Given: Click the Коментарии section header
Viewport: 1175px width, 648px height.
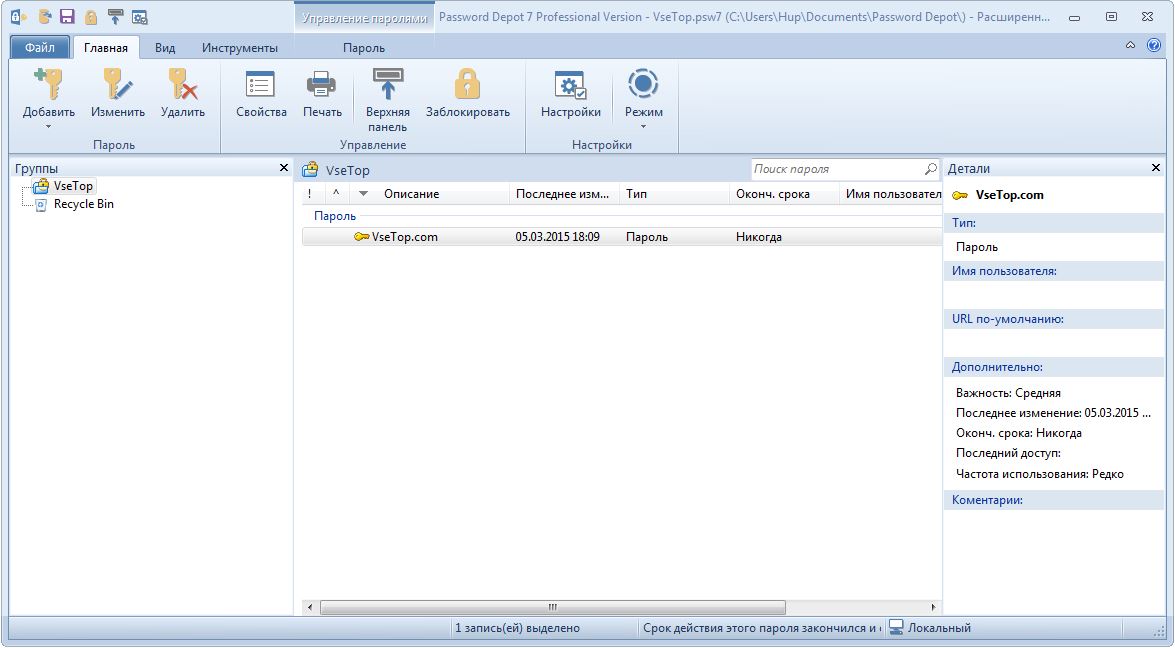Looking at the screenshot, I should pyautogui.click(x=1054, y=500).
